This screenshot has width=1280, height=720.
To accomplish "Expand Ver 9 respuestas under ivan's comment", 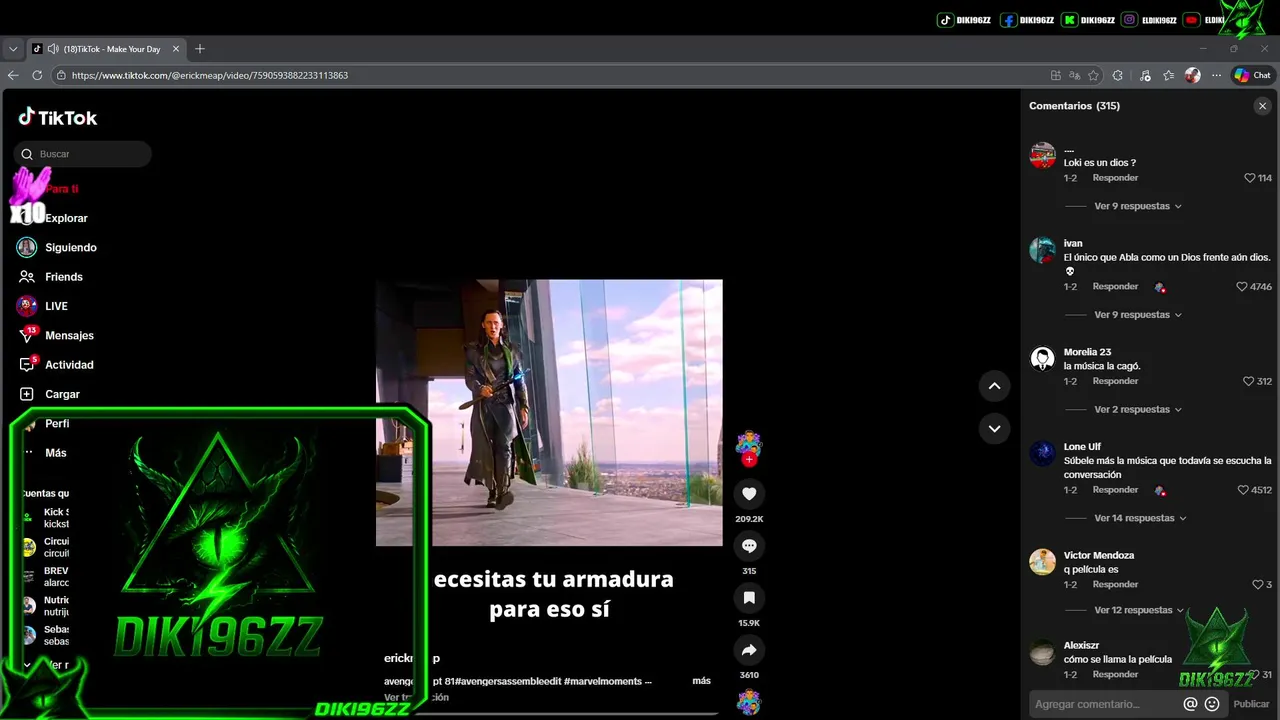I will (x=1138, y=315).
